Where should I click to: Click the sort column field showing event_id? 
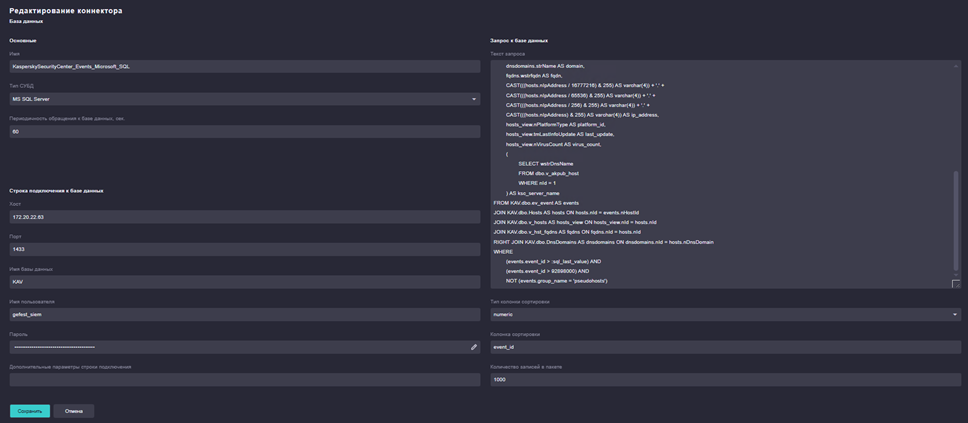[725, 347]
